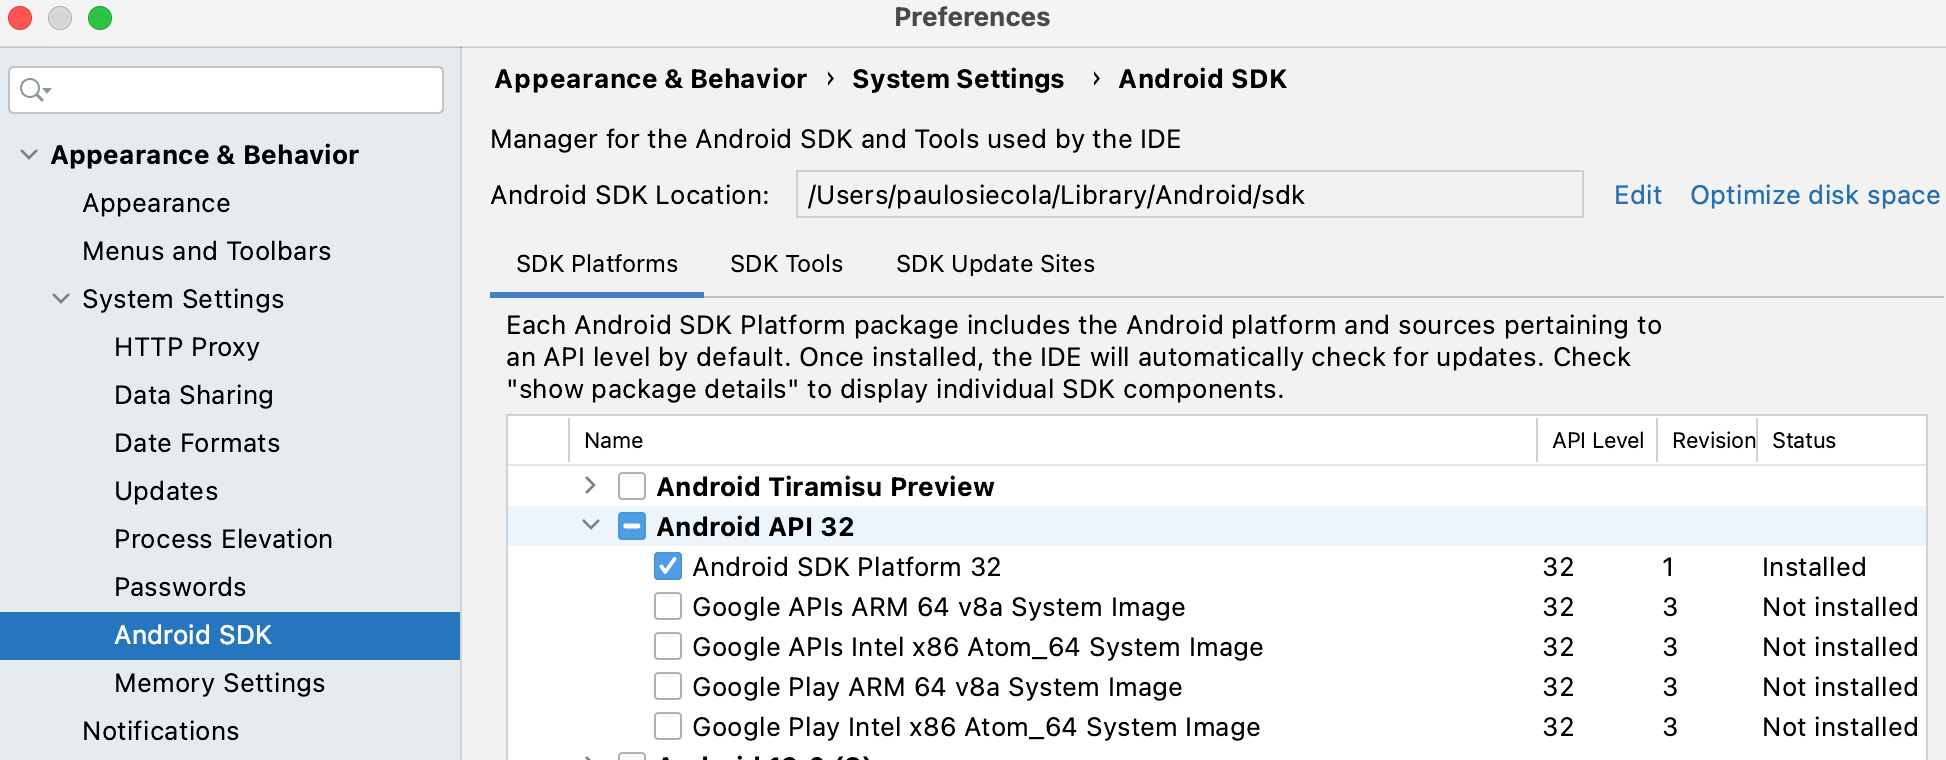1946x760 pixels.
Task: Click the search magnifier icon in sidebar
Action: pyautogui.click(x=33, y=90)
